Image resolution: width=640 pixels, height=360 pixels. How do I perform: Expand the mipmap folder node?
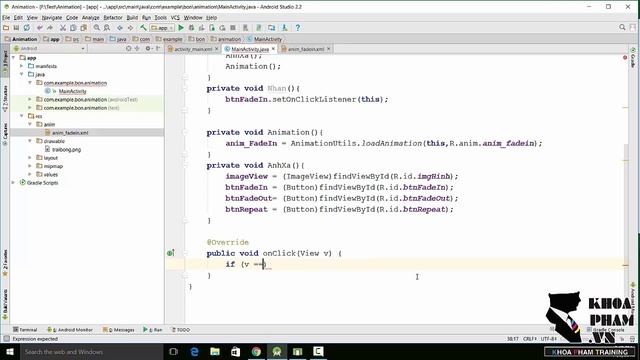[30, 166]
